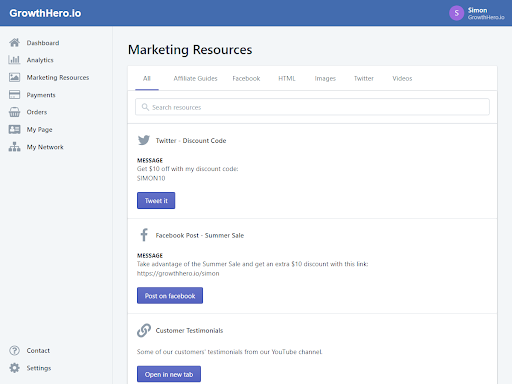Click the Twitter bird icon
This screenshot has width=512, height=384.
pos(144,140)
